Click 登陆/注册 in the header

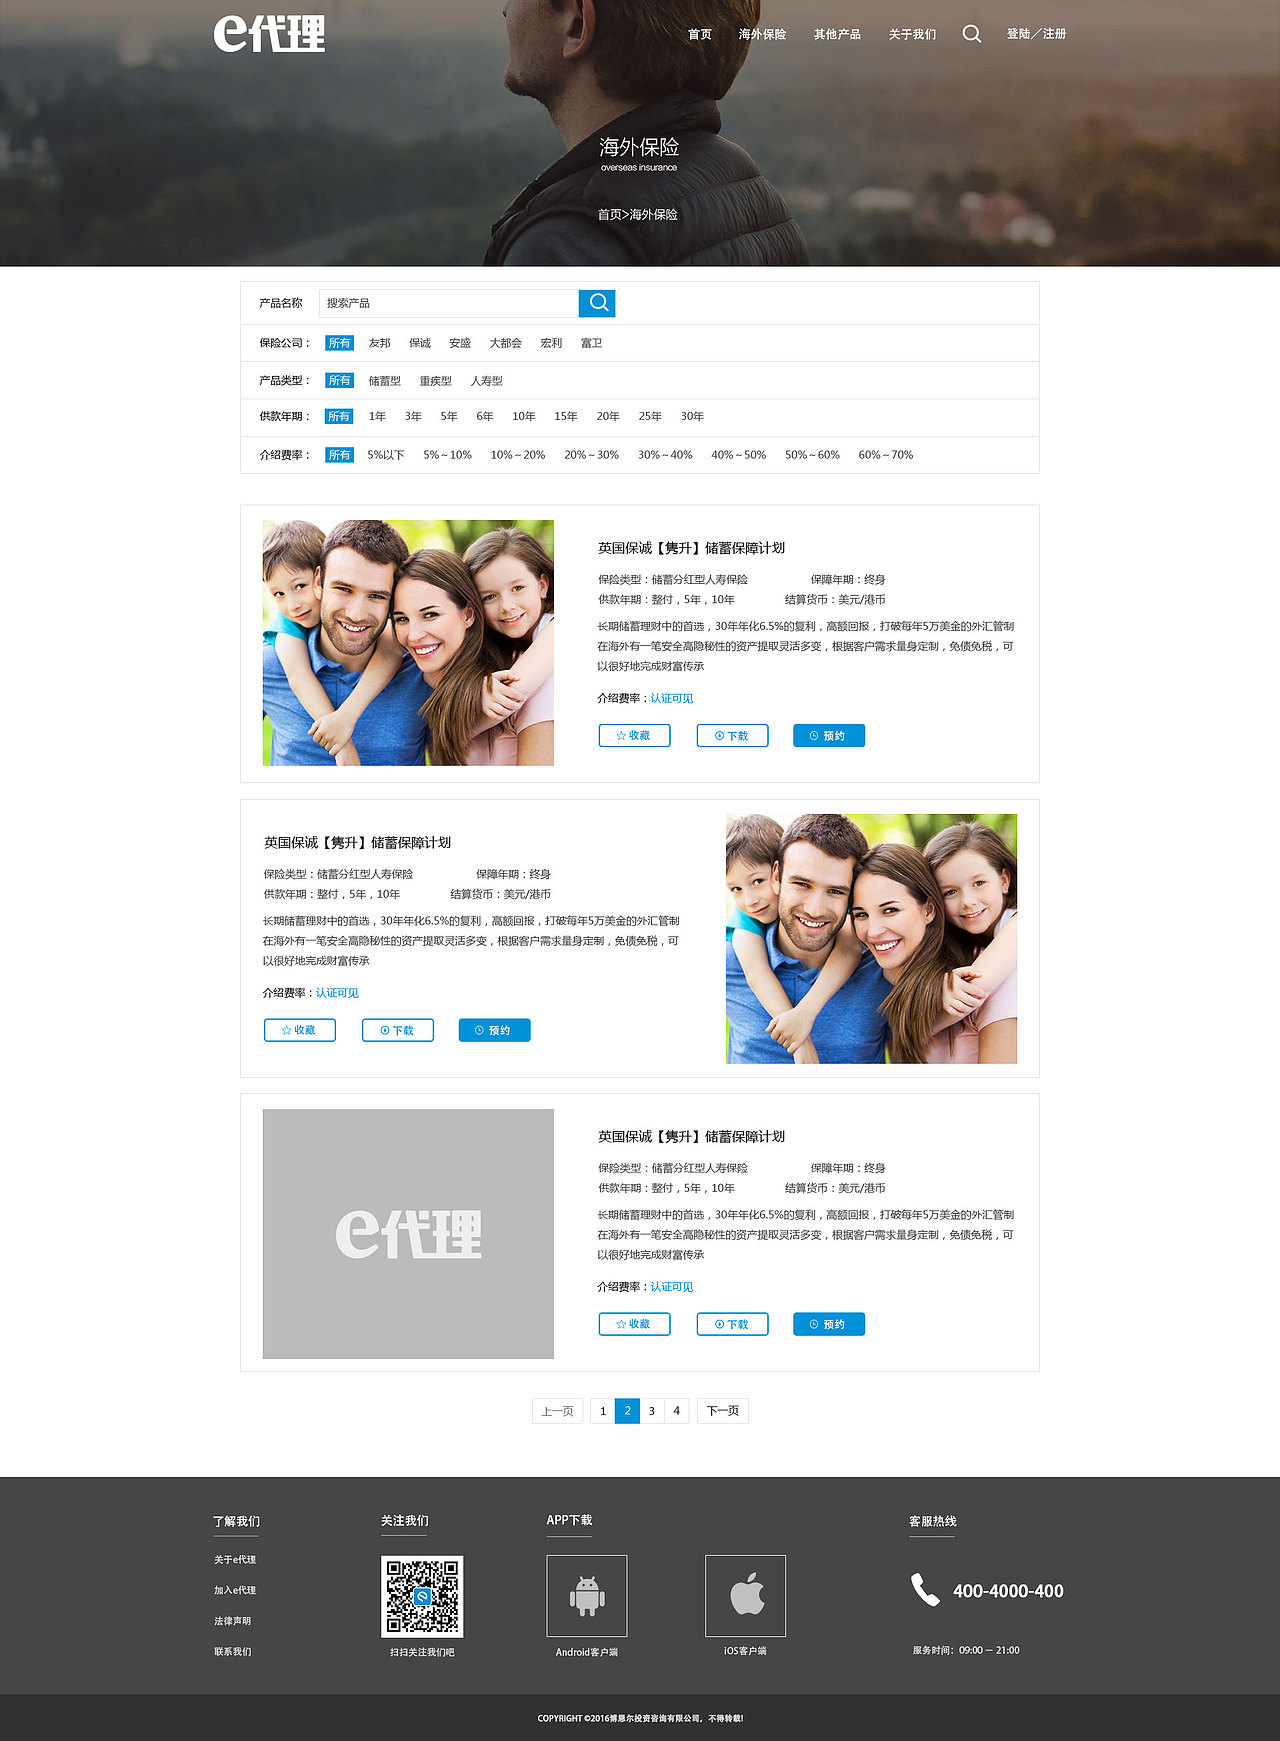pos(1036,34)
